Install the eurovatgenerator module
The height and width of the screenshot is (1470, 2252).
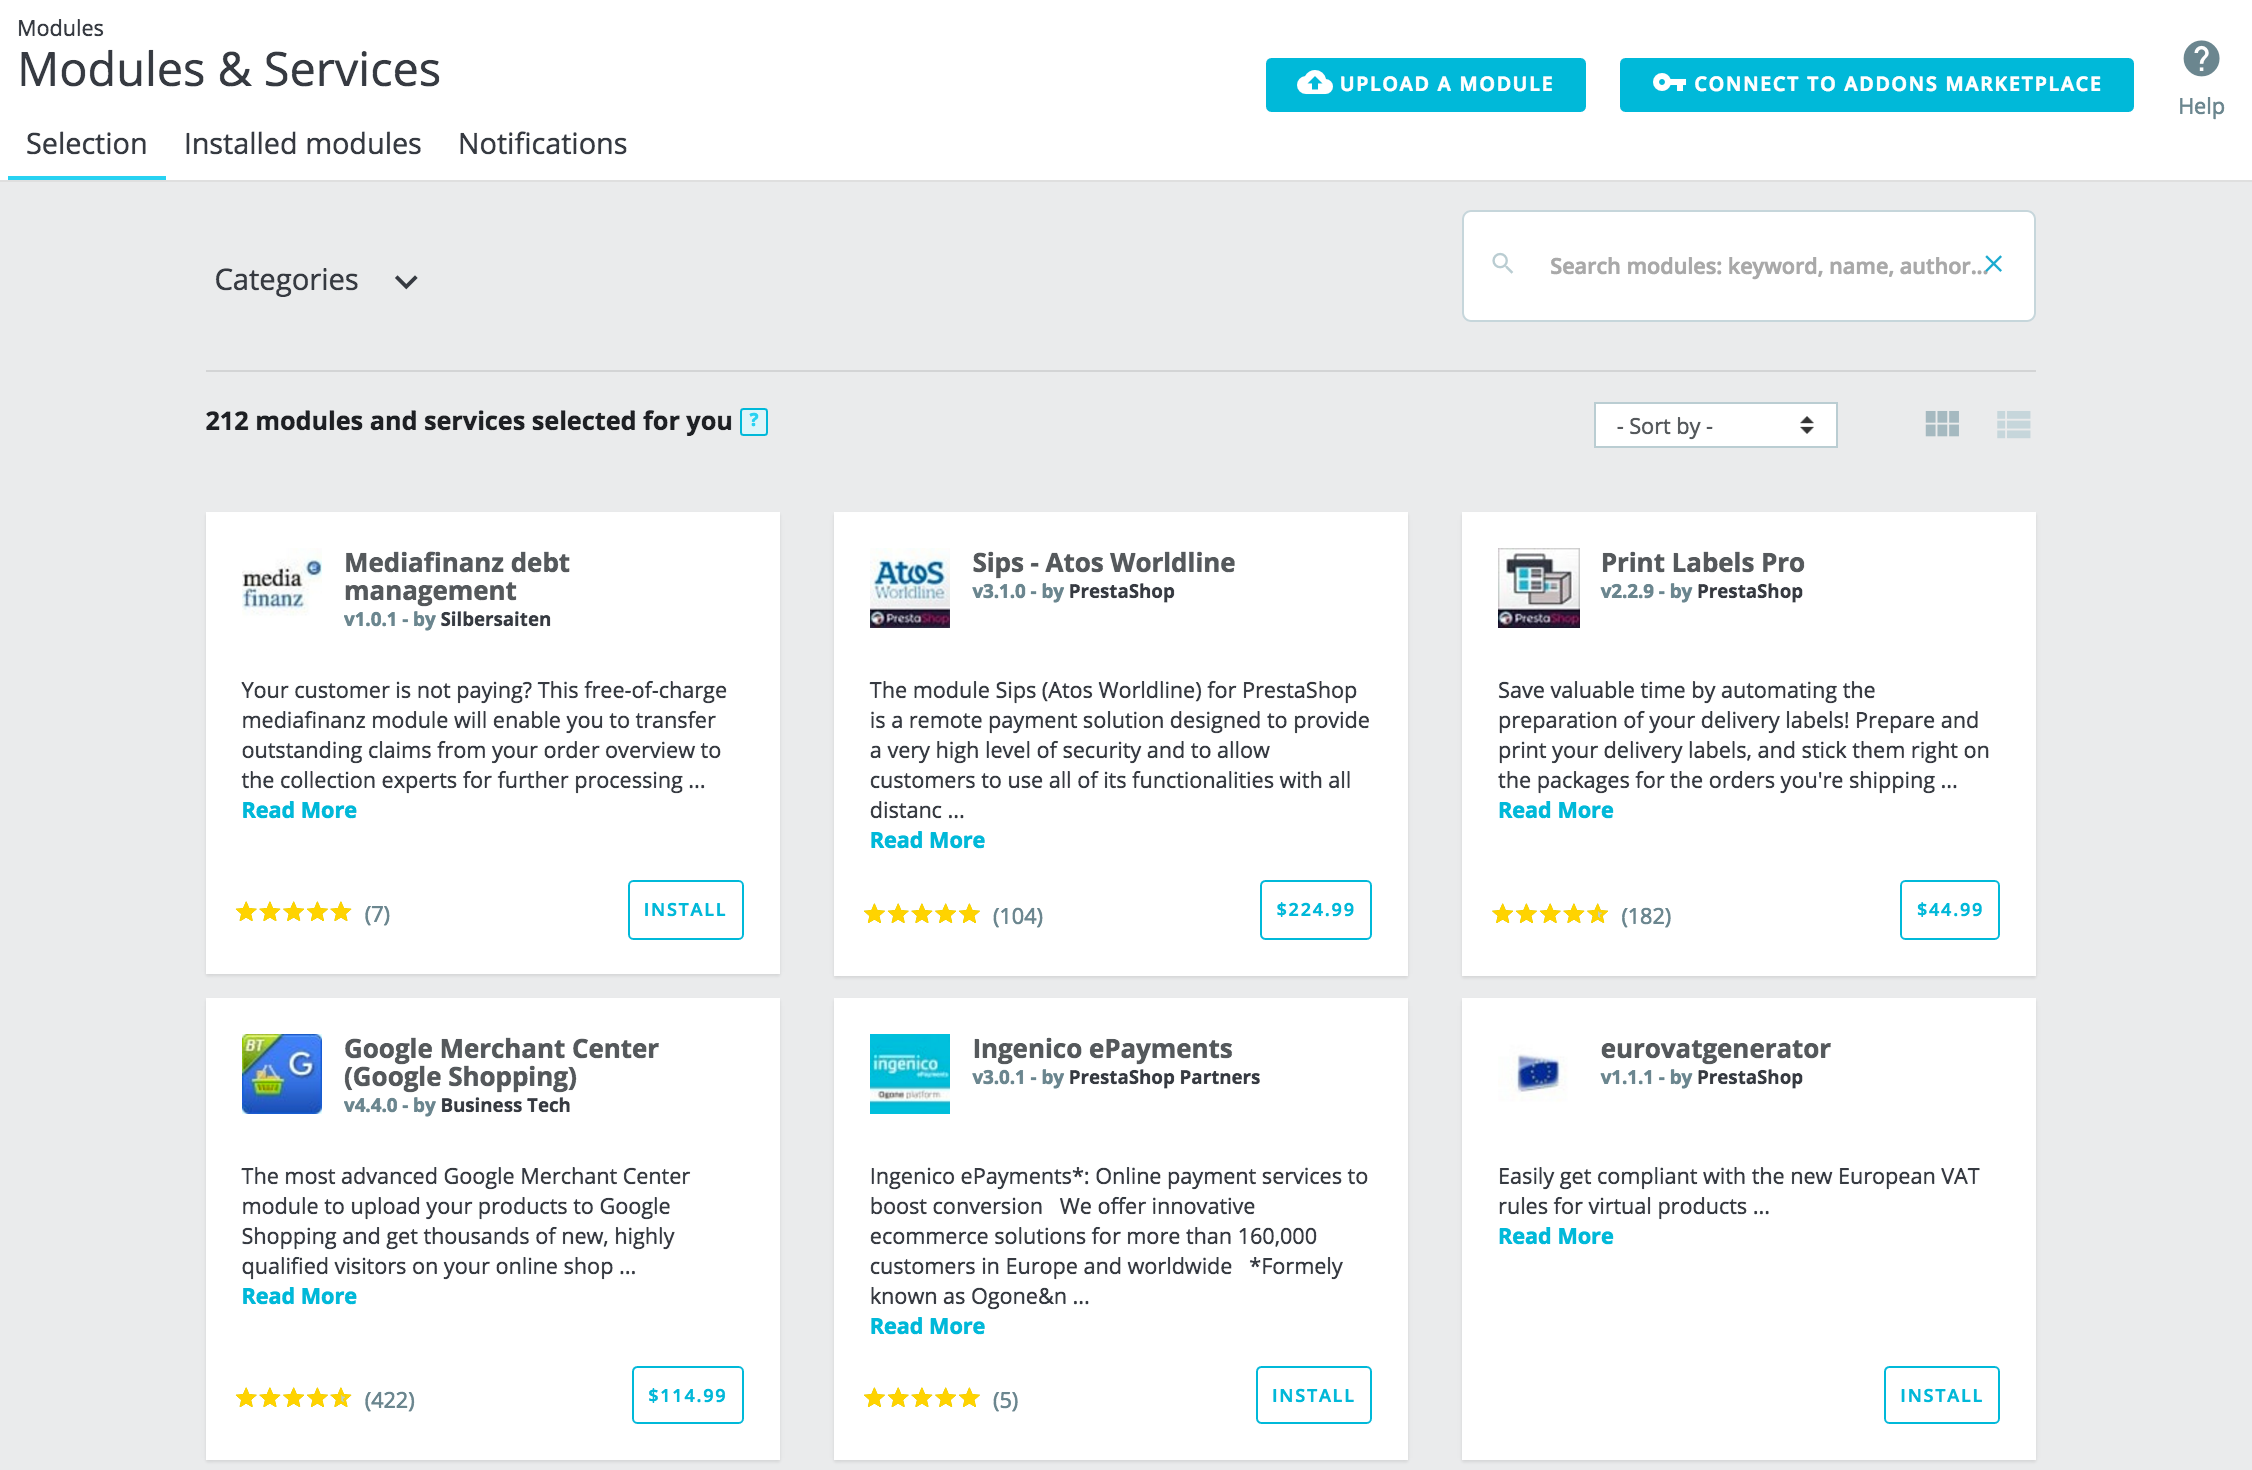tap(1941, 1395)
